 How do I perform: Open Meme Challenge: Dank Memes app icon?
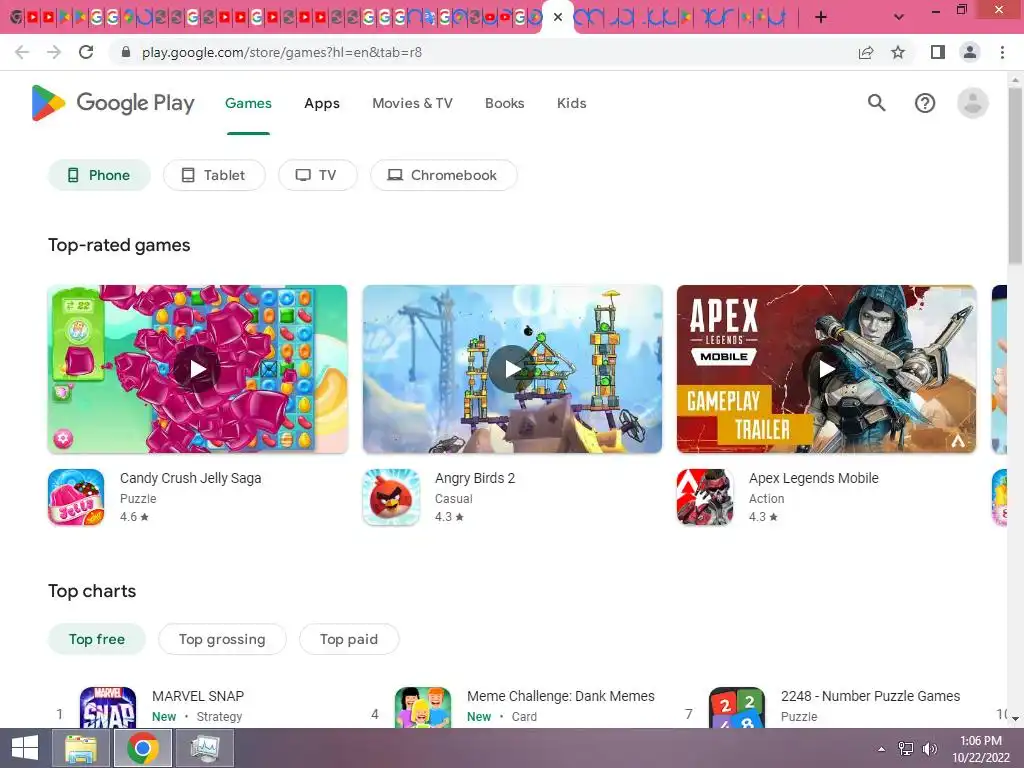[423, 707]
